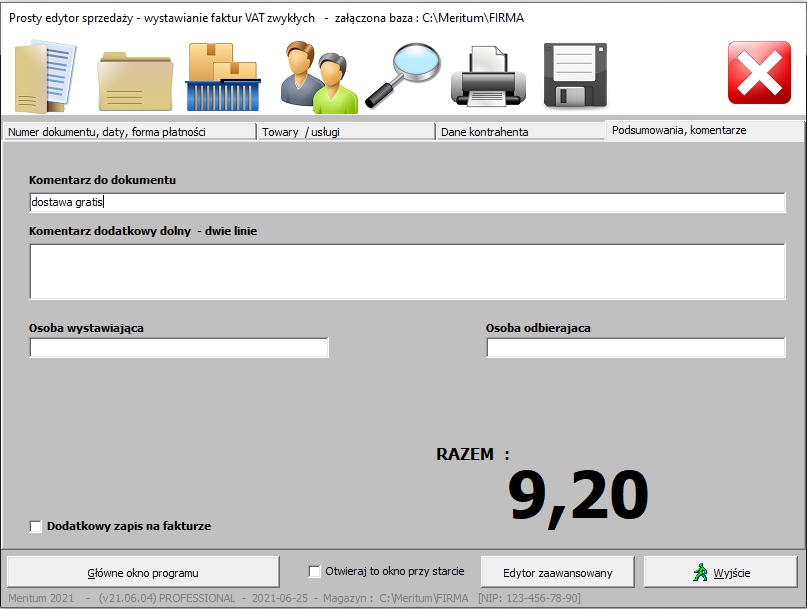This screenshot has height=609, width=807.
Task: Open the contractors people icon
Action: 318,77
